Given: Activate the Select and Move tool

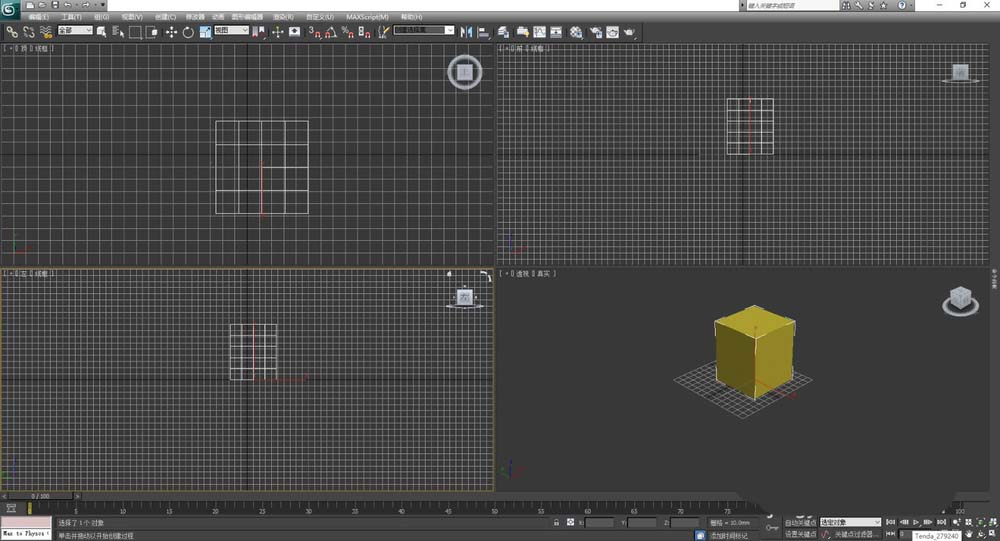Looking at the screenshot, I should pyautogui.click(x=171, y=31).
